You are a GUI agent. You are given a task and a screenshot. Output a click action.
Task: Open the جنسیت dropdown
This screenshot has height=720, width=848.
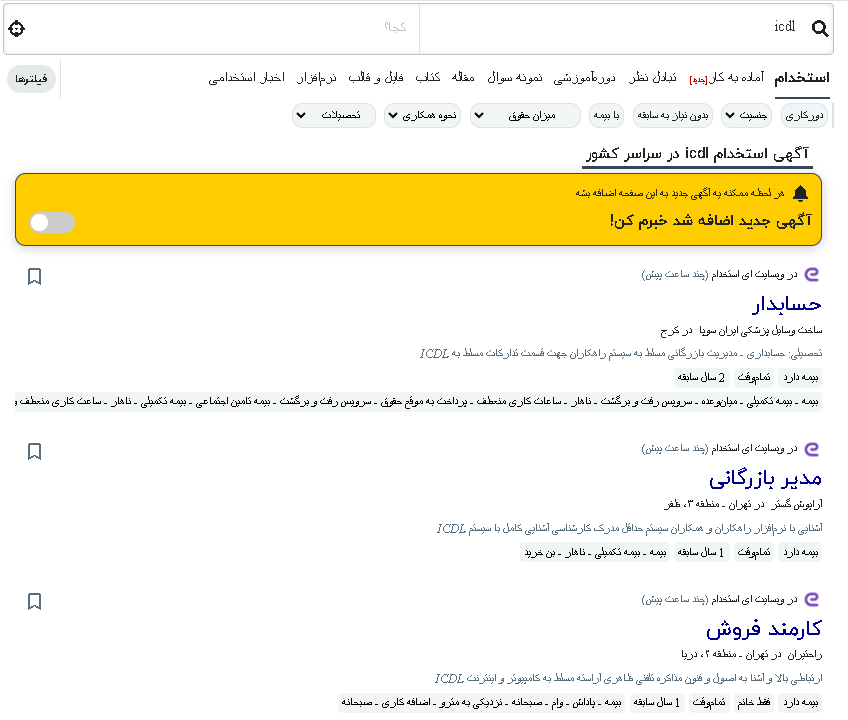pyautogui.click(x=746, y=116)
